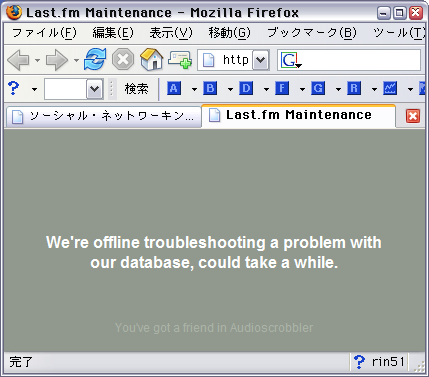Screen dimensions: 429x377
Task: Click the blue D toolbar icon
Action: (246, 88)
